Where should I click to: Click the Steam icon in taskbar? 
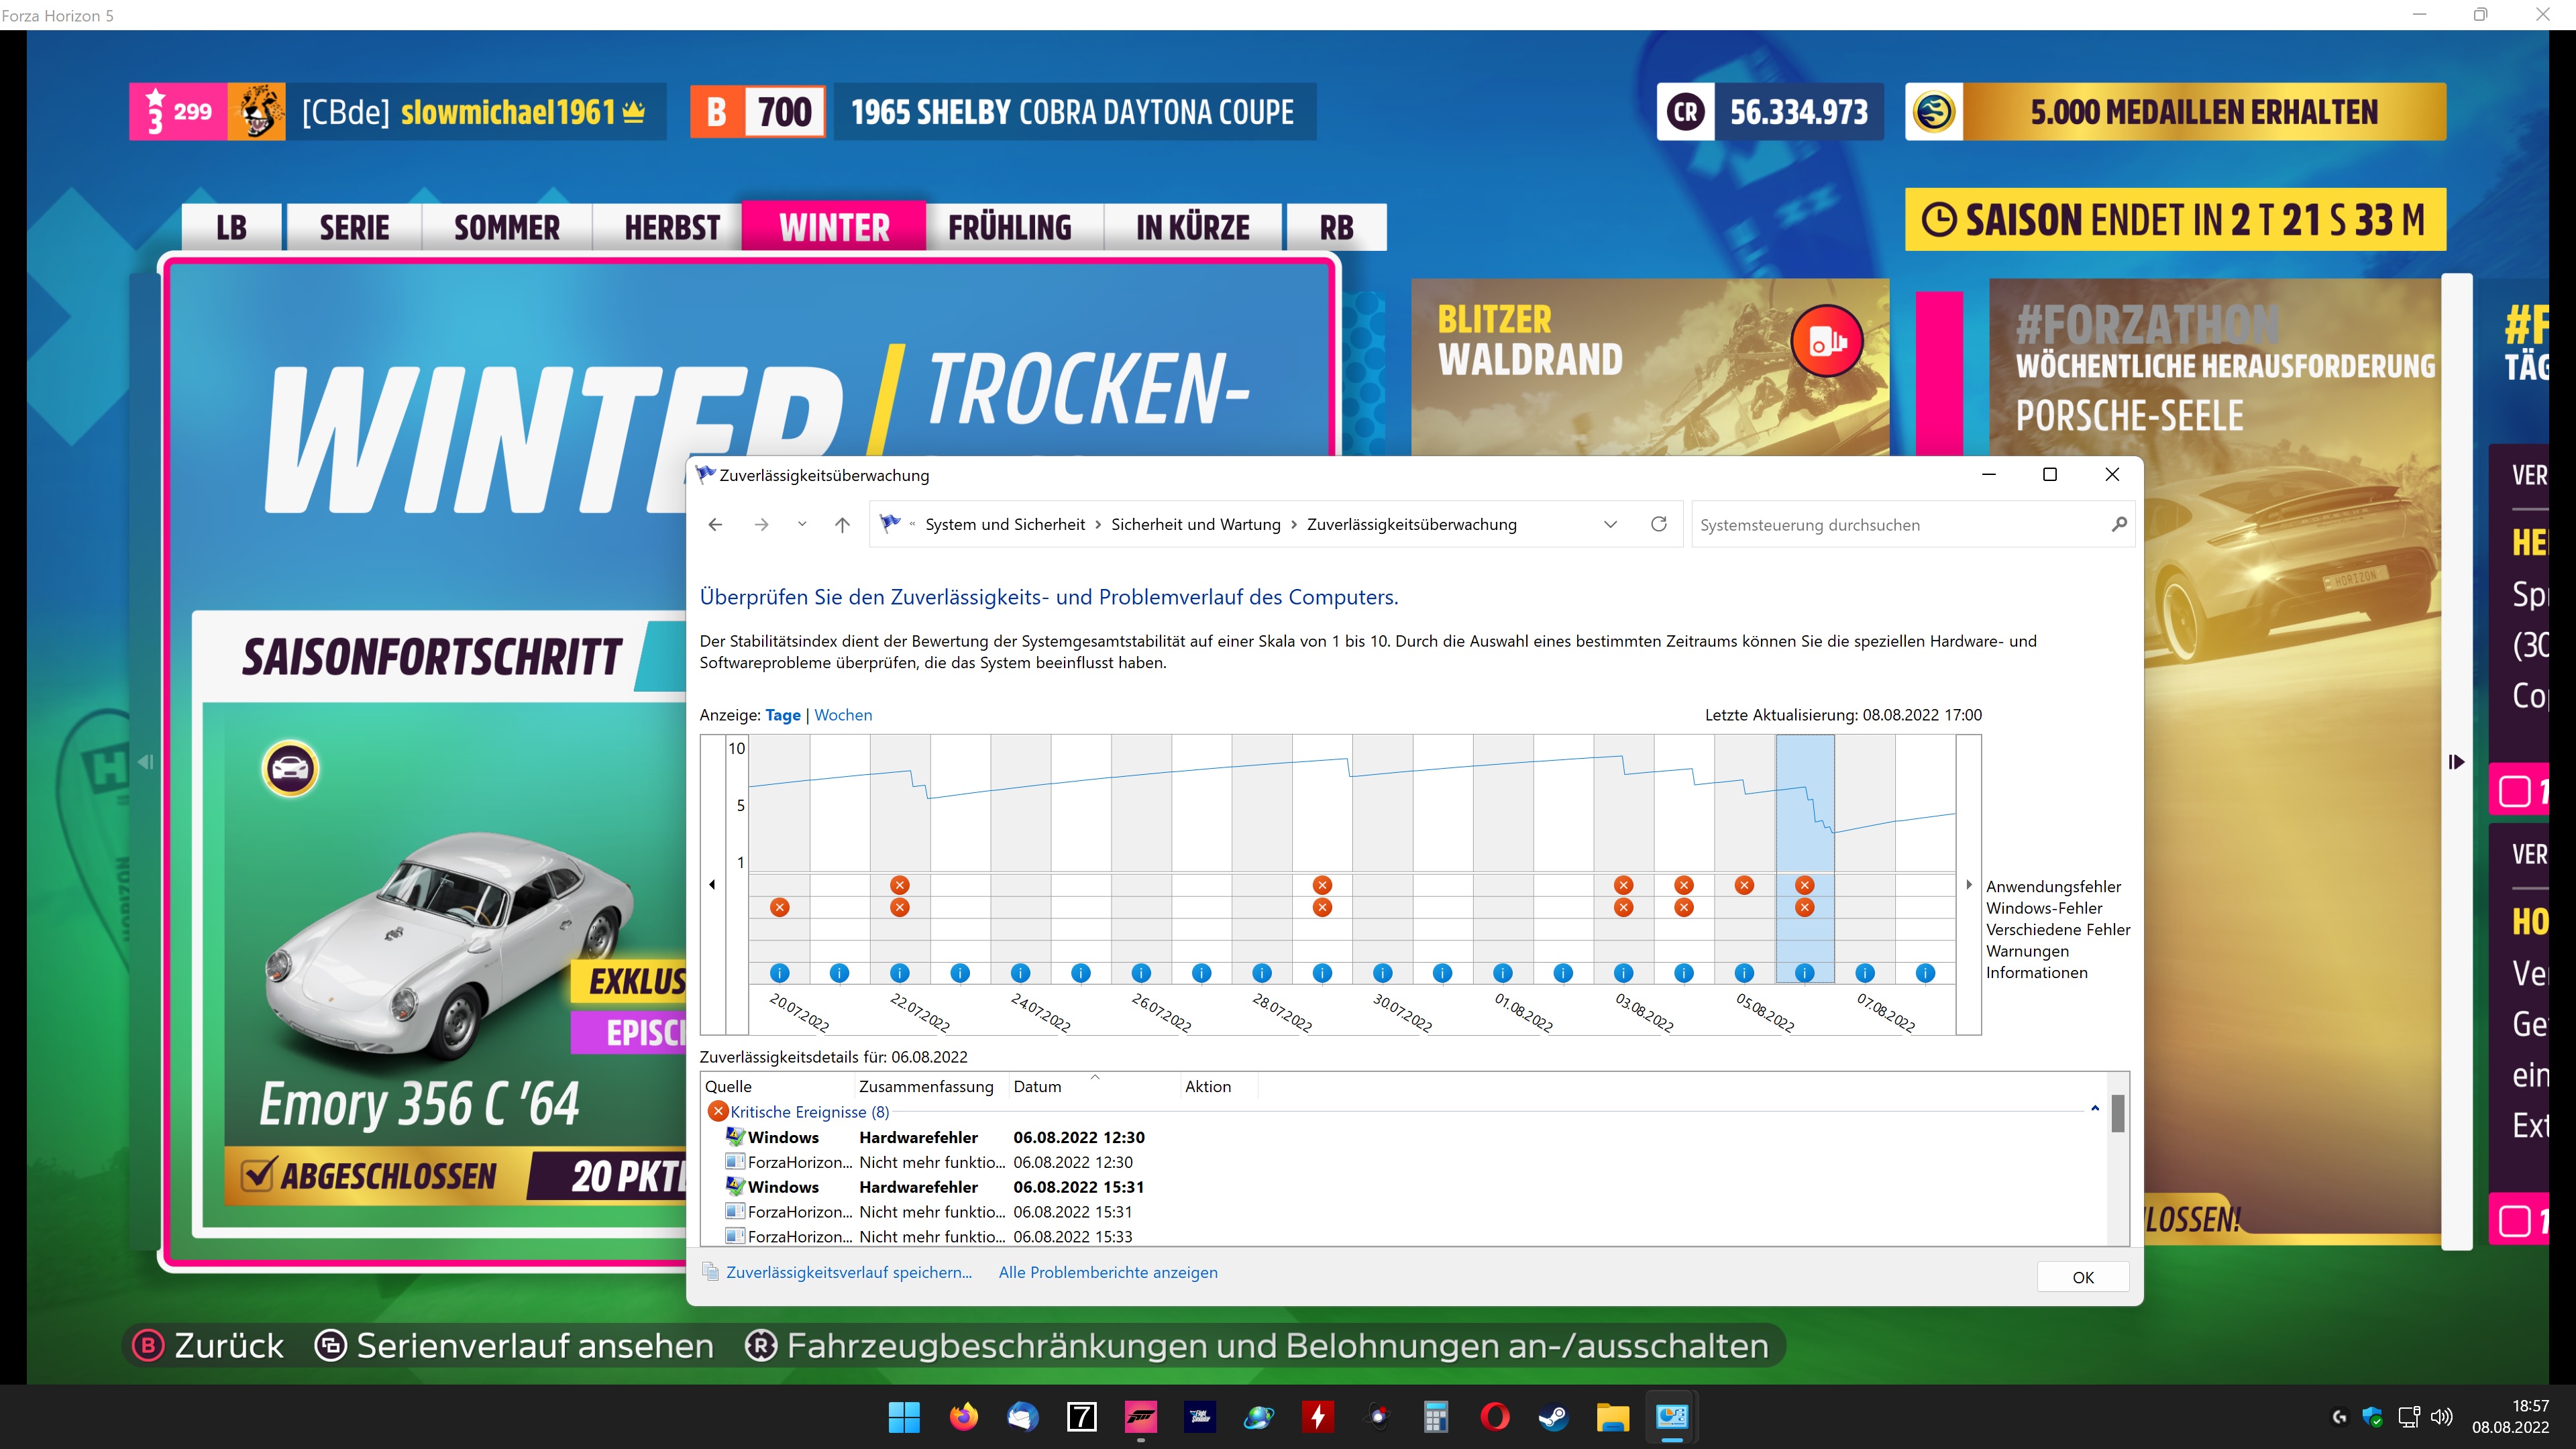pyautogui.click(x=1553, y=1417)
